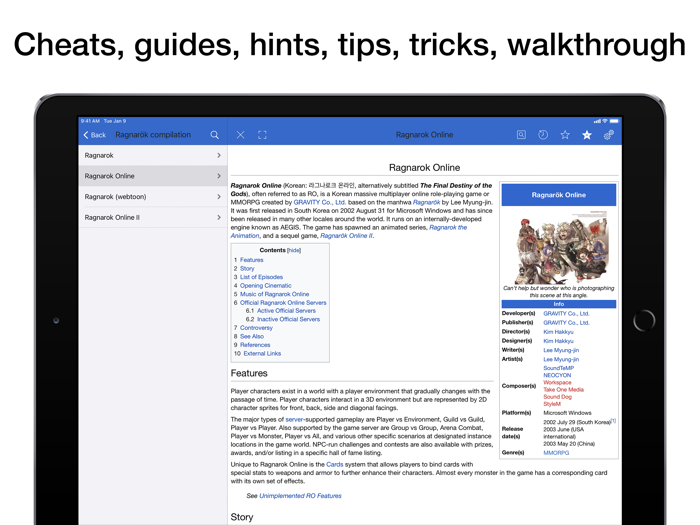Open the find-in-page search icon
Viewport: 700px width, 525px height.
point(521,135)
